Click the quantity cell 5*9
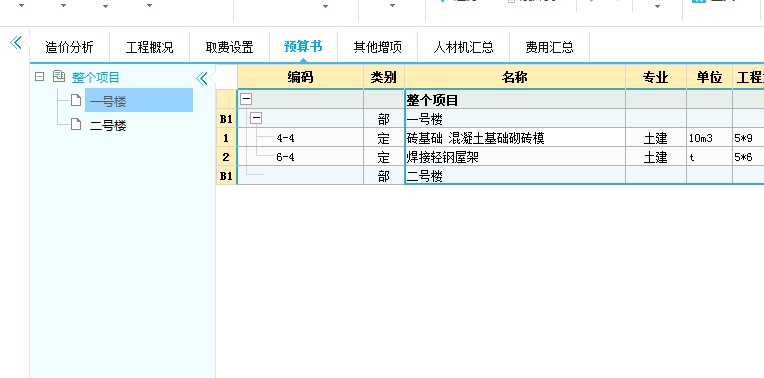The width and height of the screenshot is (764, 378). (x=748, y=138)
